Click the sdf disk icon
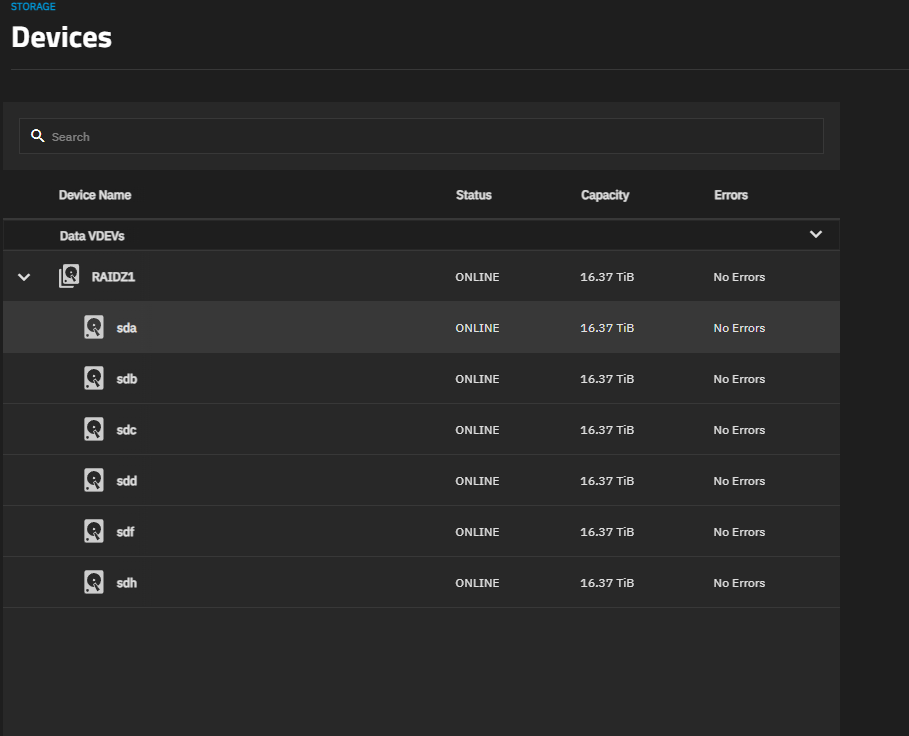This screenshot has height=736, width=909. pos(94,532)
